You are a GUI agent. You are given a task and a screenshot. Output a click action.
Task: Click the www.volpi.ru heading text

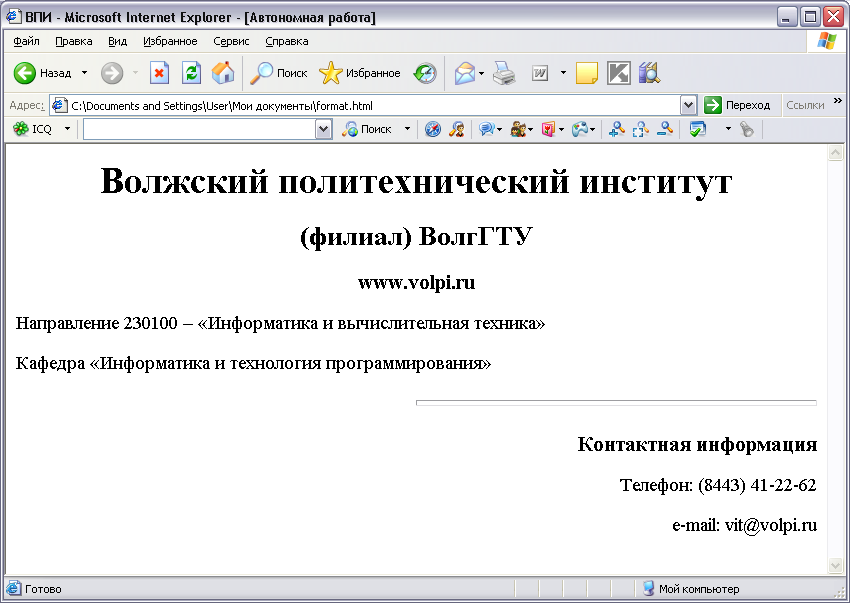416,283
